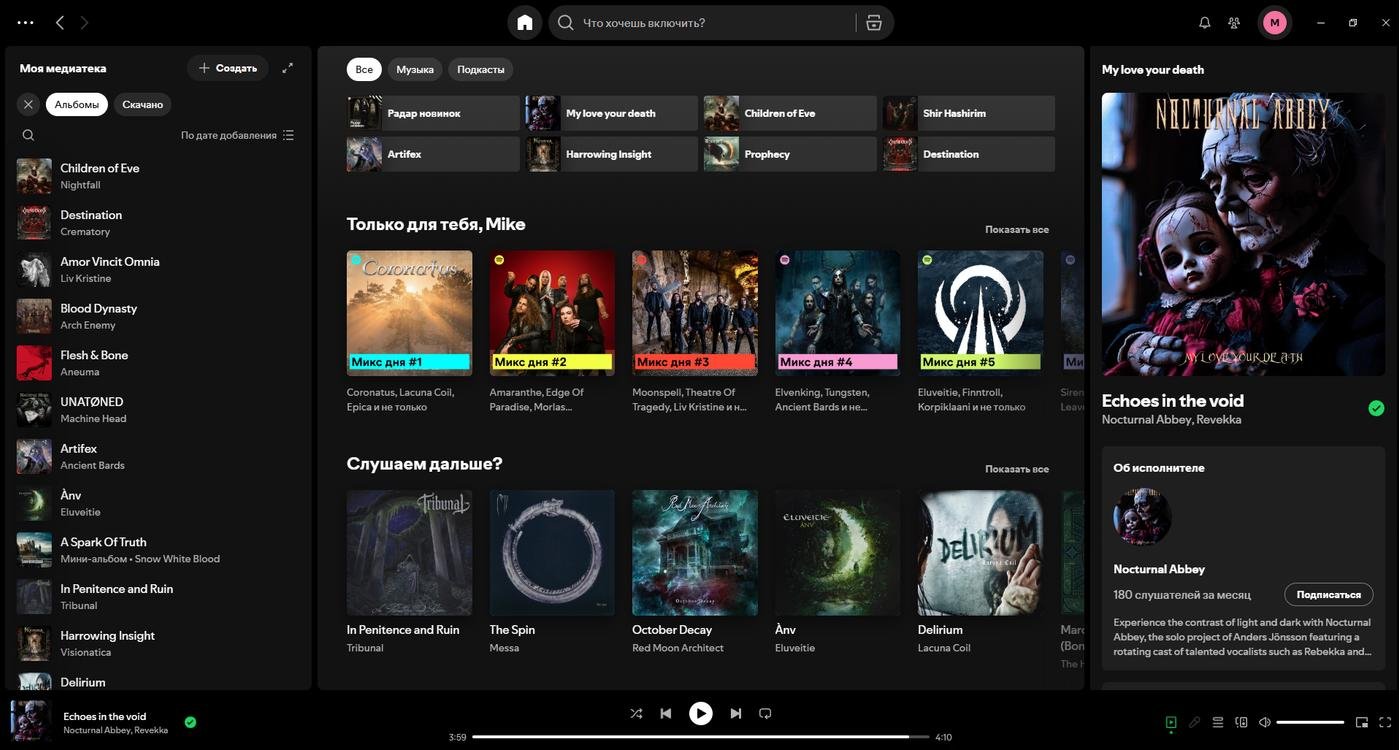The image size is (1400, 750).
Task: Clear library filters with the X icon
Action: [x=28, y=104]
